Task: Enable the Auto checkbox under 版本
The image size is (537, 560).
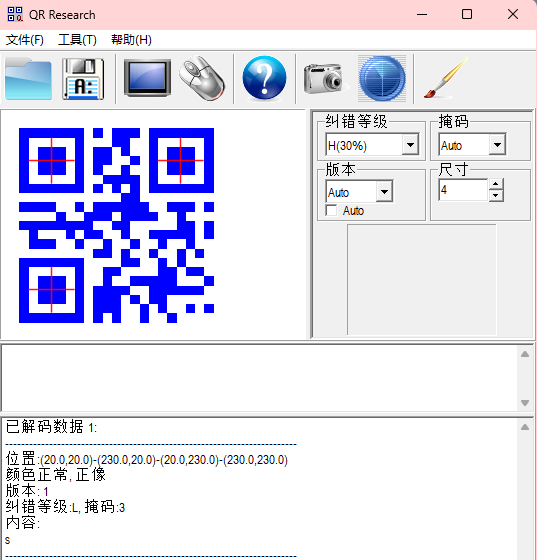Action: (x=331, y=210)
